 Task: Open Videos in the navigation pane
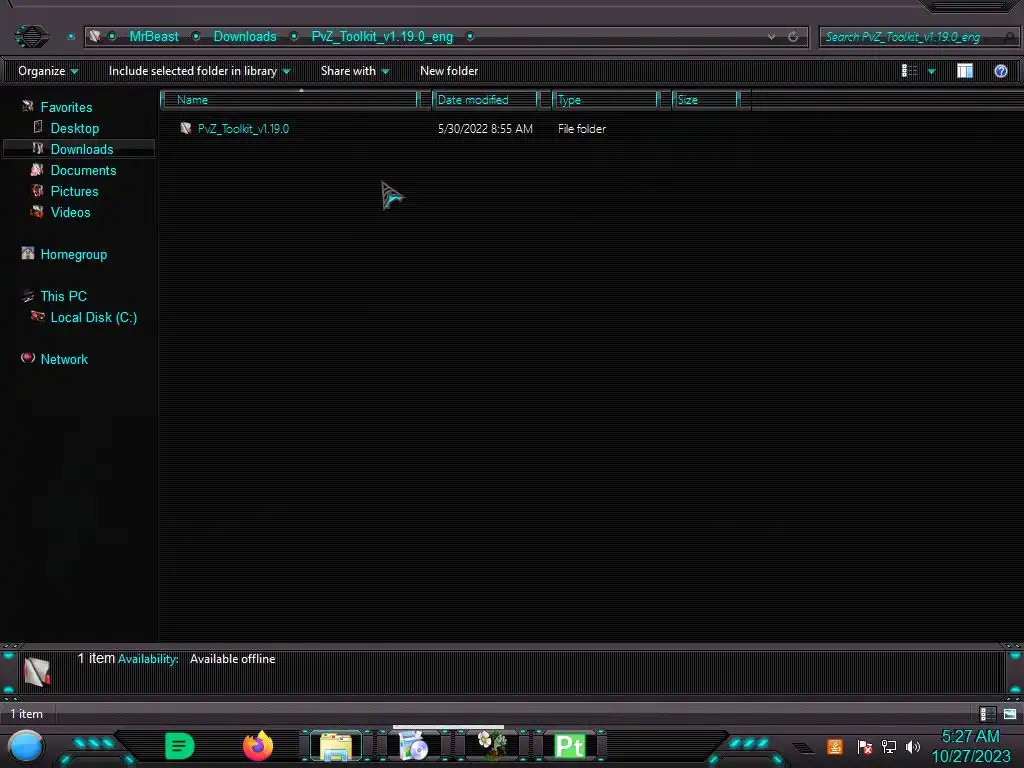(x=71, y=212)
